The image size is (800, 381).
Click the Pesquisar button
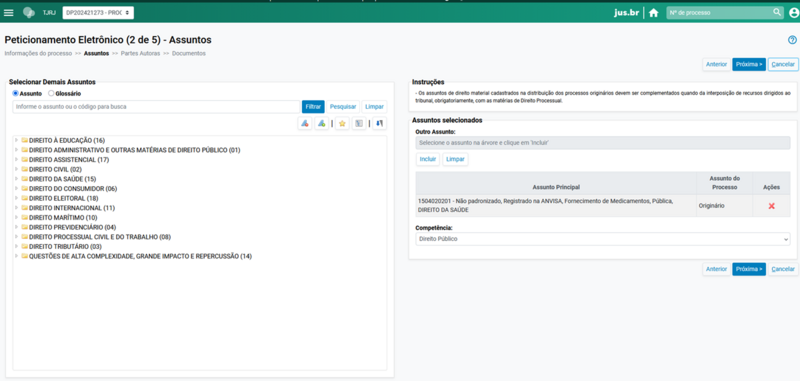click(x=343, y=107)
